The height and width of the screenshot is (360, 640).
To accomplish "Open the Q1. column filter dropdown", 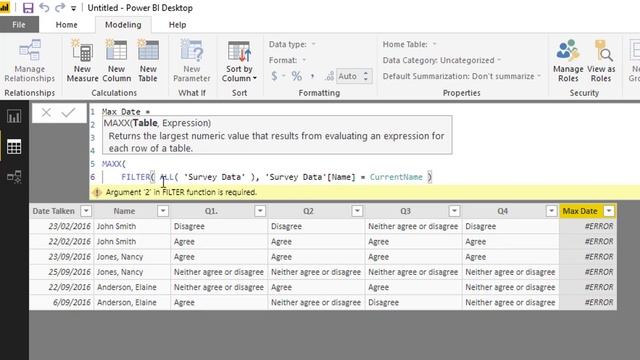I will click(260, 211).
